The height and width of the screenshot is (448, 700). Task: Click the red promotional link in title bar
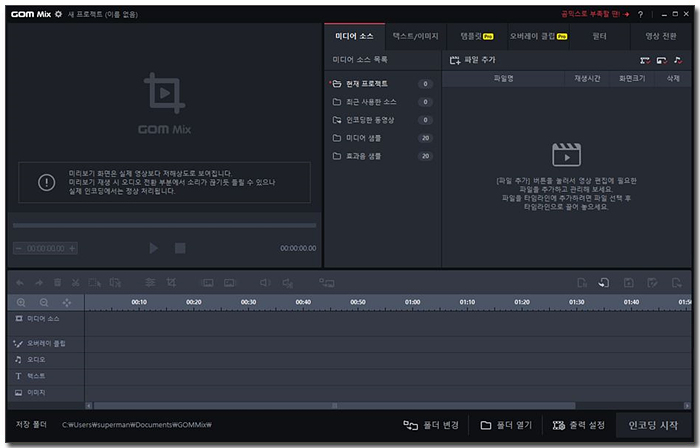(595, 14)
